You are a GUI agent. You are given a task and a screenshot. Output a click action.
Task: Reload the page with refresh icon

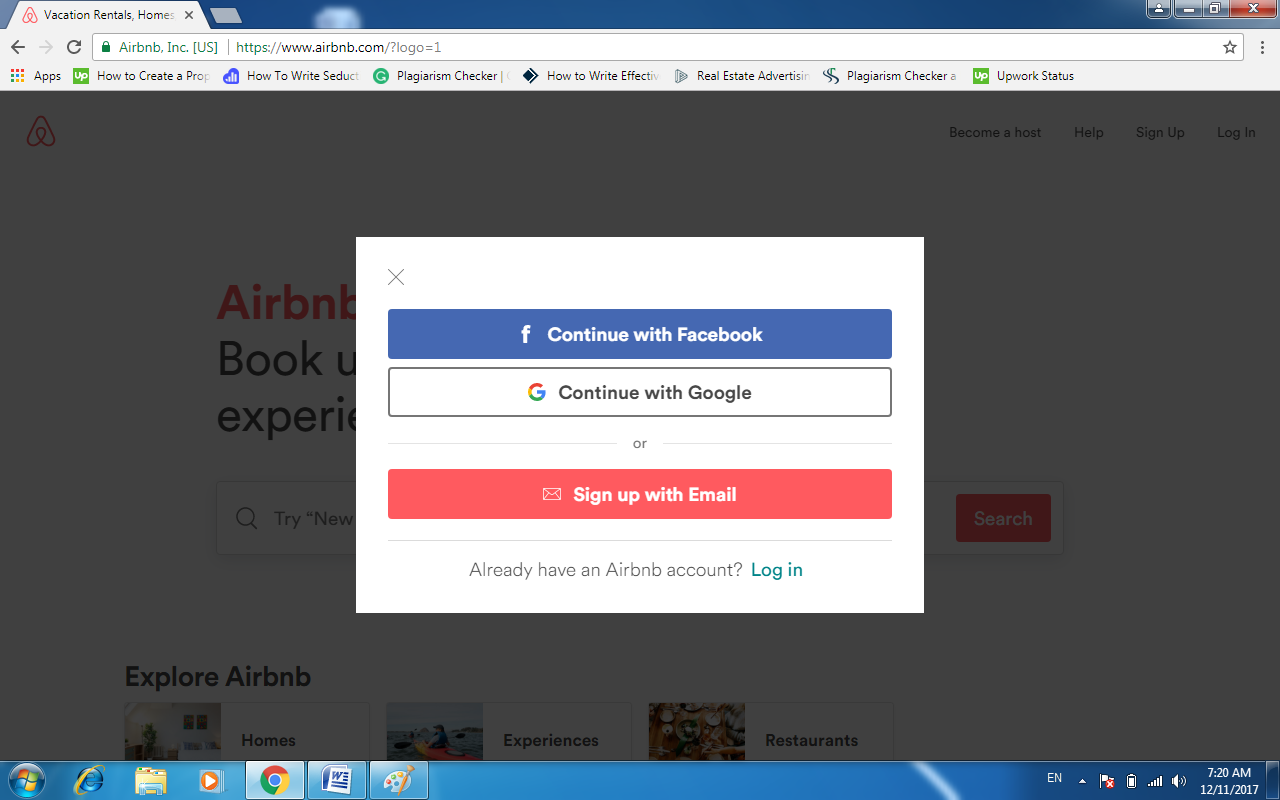[x=74, y=47]
